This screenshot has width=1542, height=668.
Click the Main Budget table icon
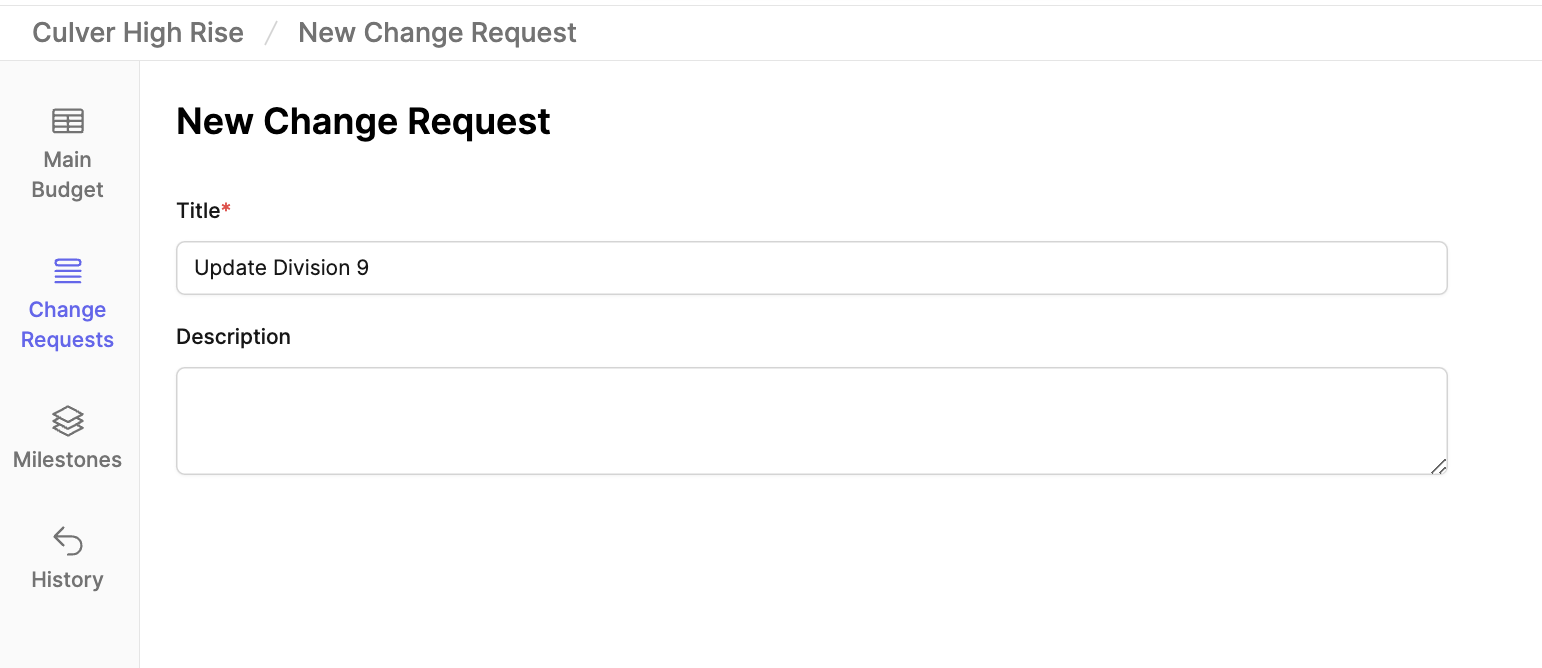point(67,121)
